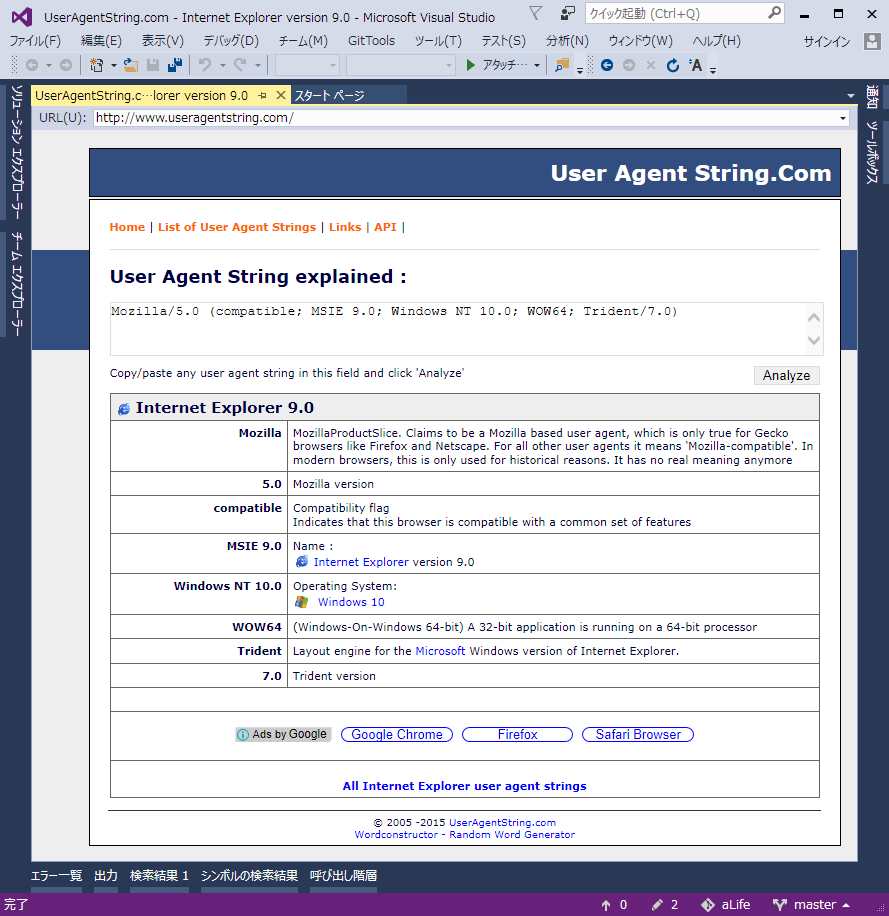Click the Visual Studio logo icon
This screenshot has height=916, width=889.
coord(22,17)
